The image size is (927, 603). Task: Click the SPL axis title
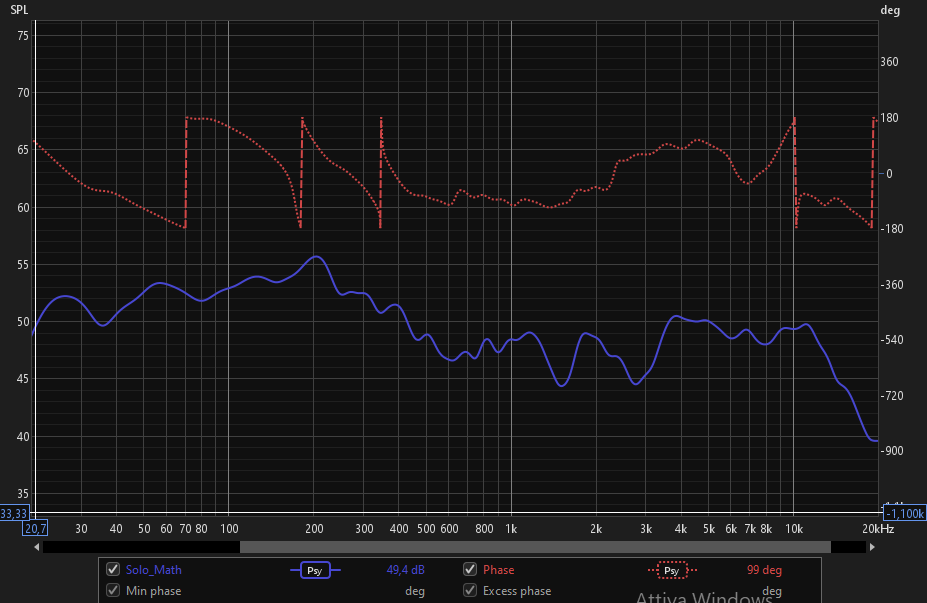19,10
